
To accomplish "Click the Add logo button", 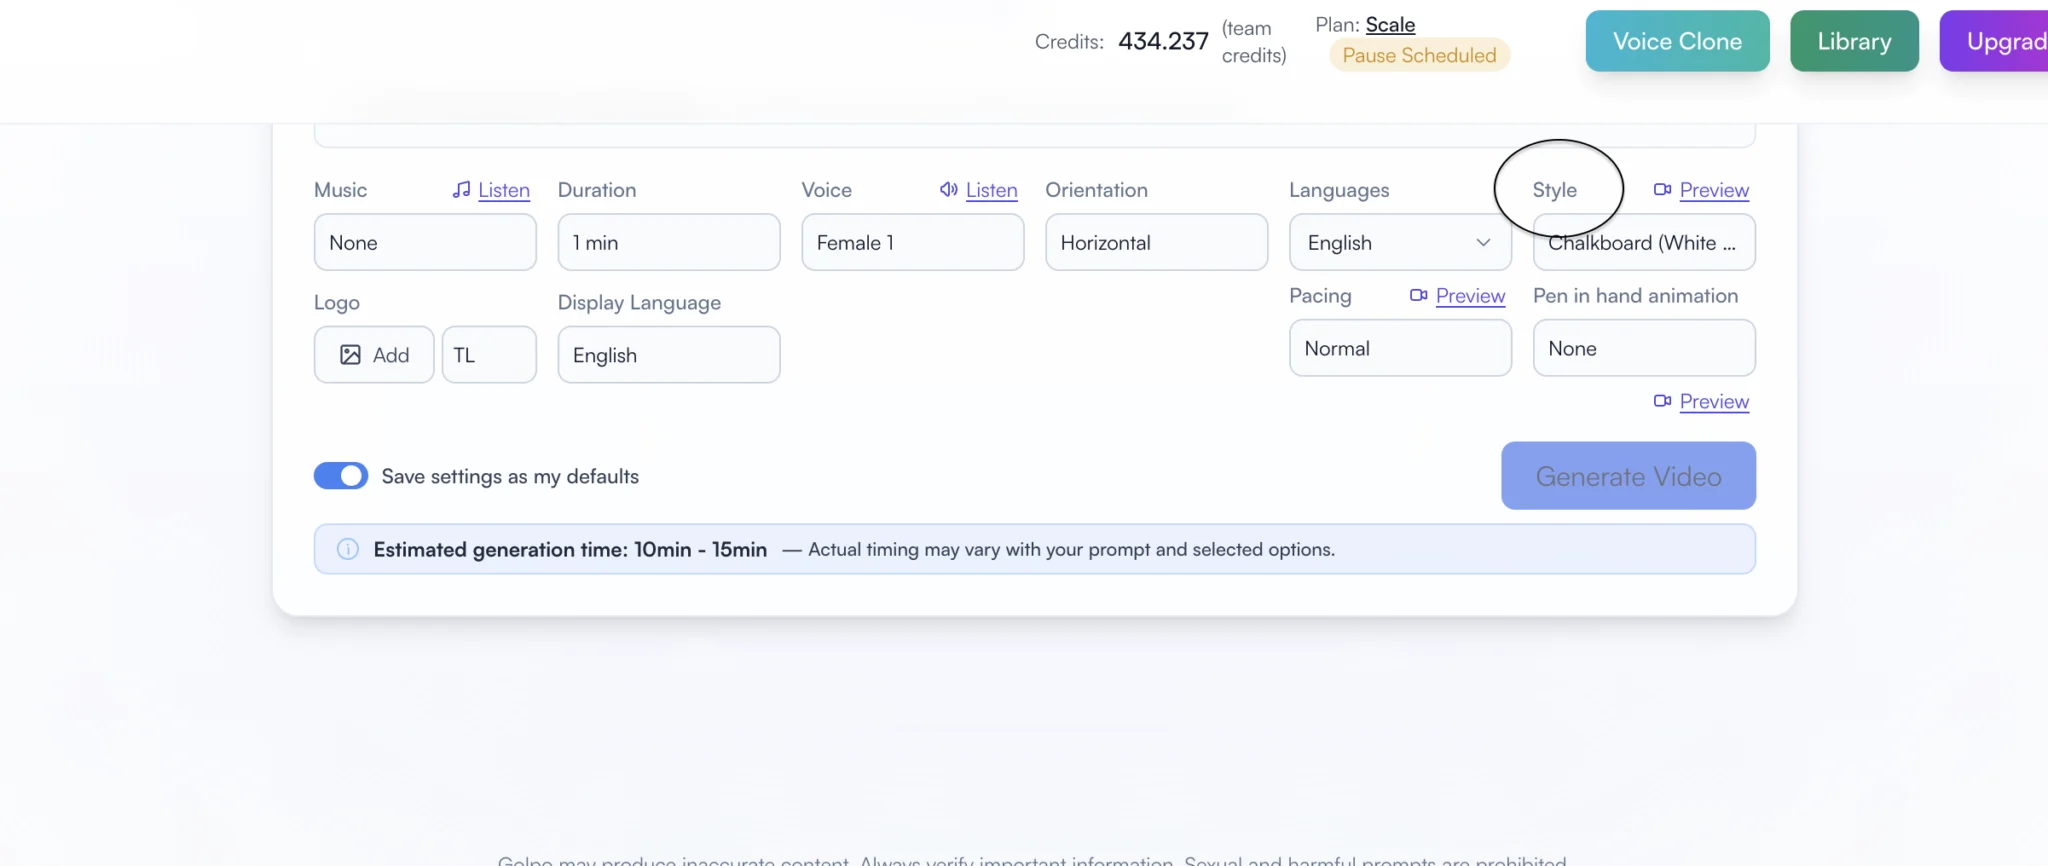I will pos(374,355).
